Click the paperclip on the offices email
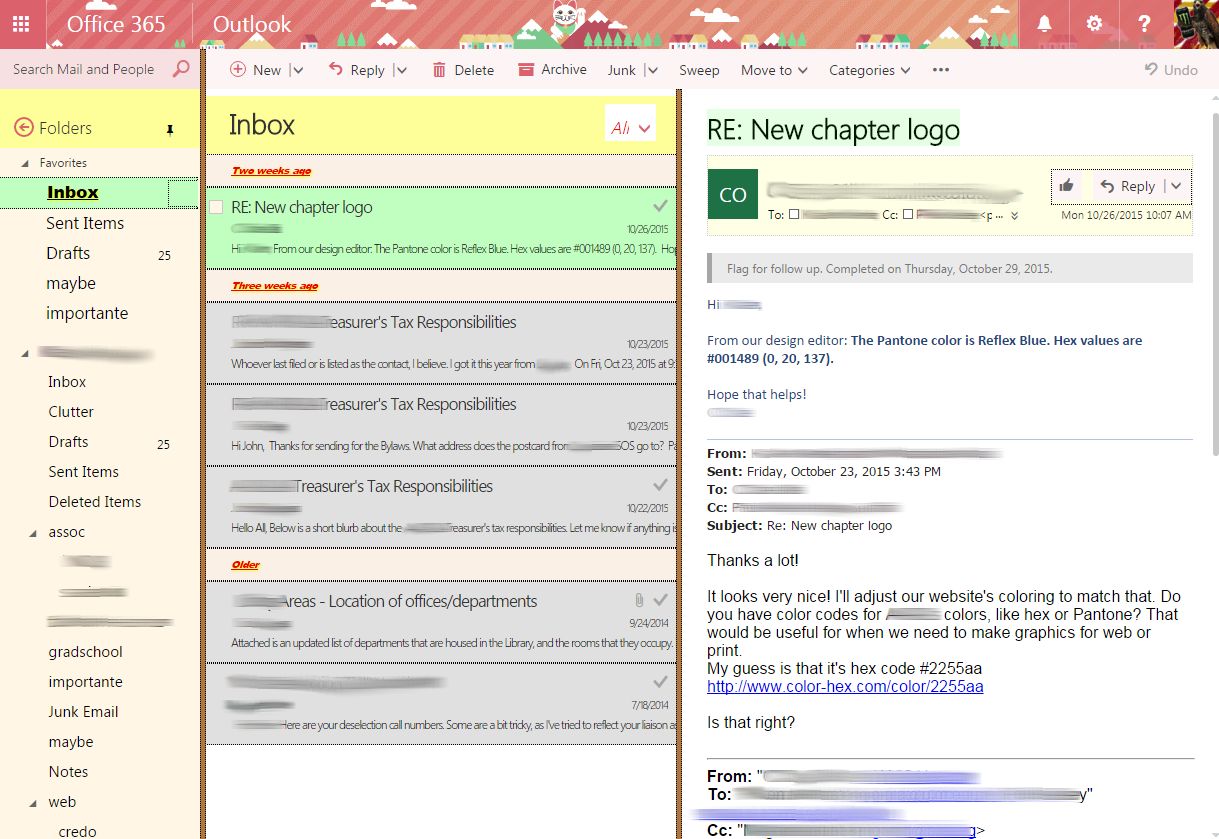 click(641, 600)
